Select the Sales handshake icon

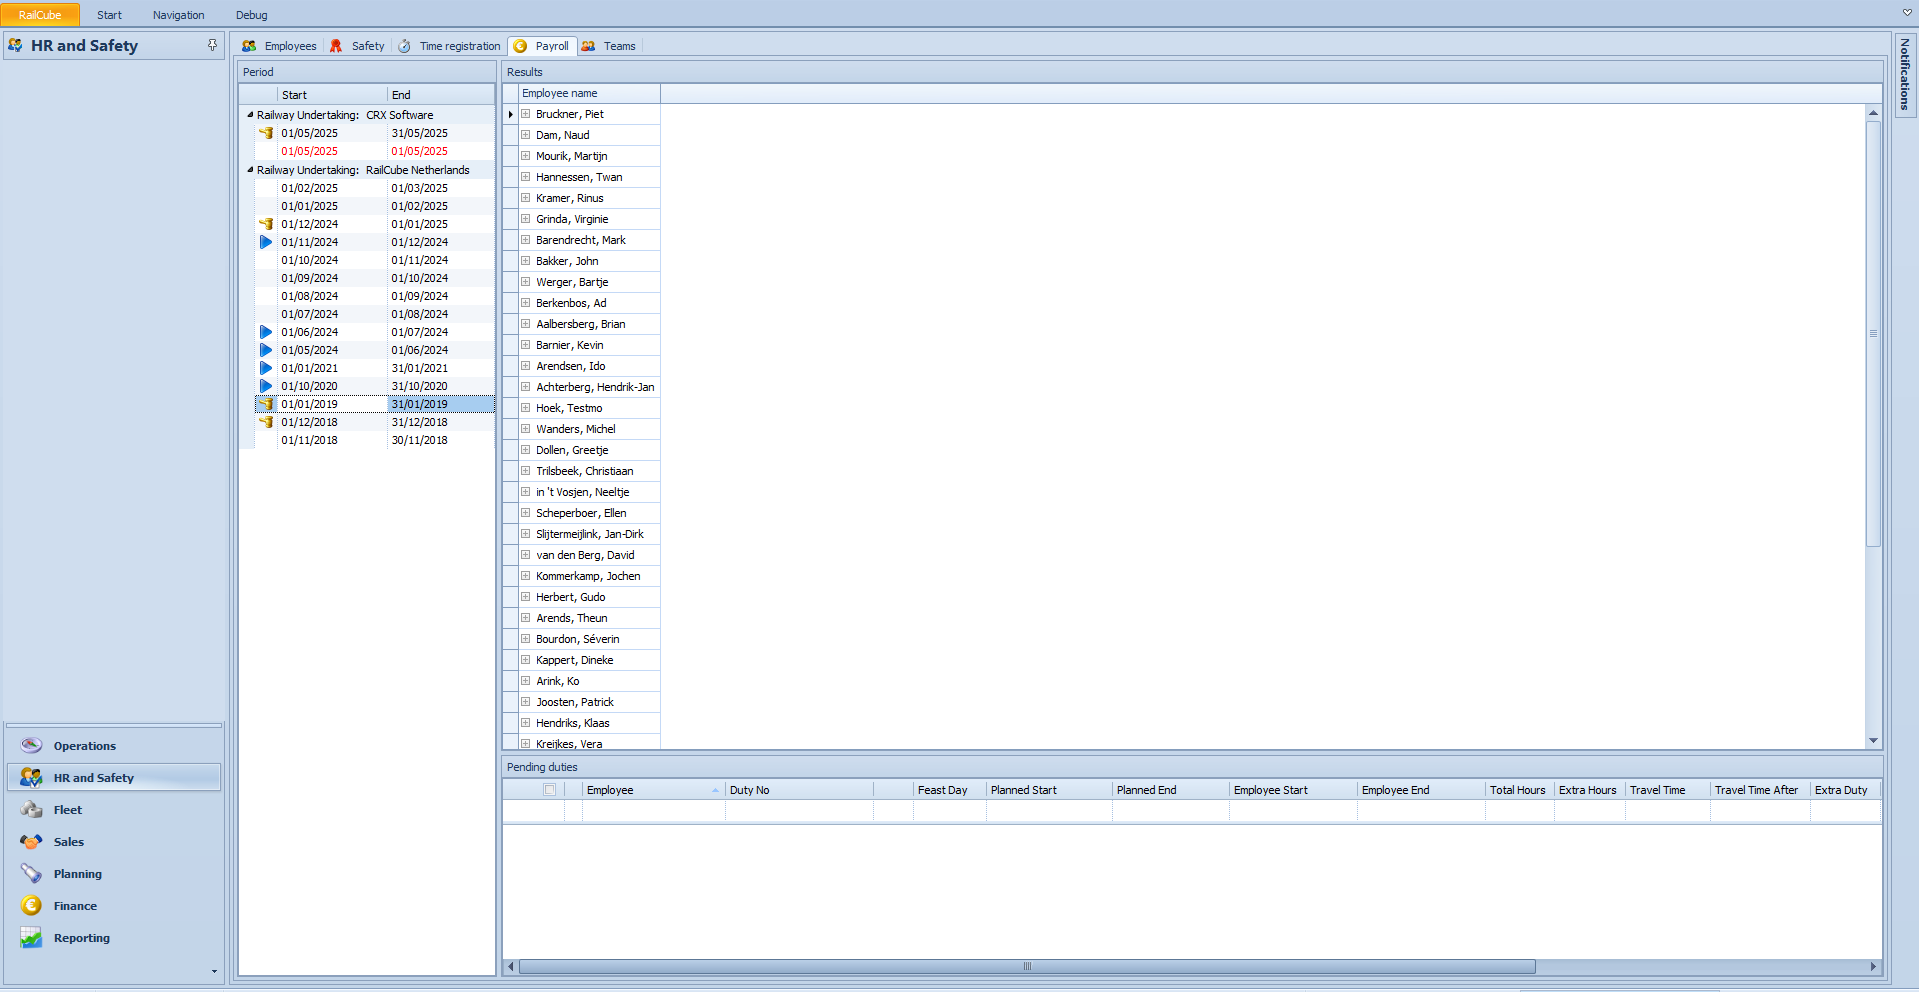(32, 841)
